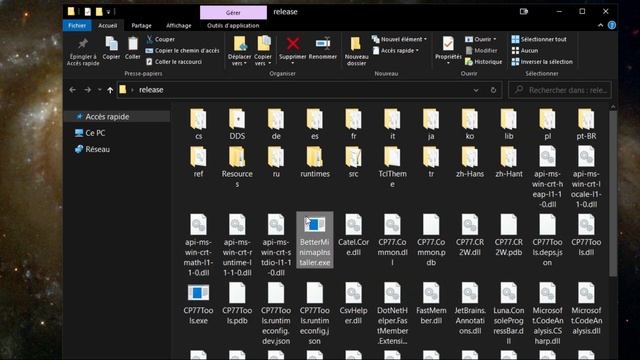The width and height of the screenshot is (640, 360).
Task: Select the JetBrains.Annotations.dll file
Action: click(x=470, y=309)
